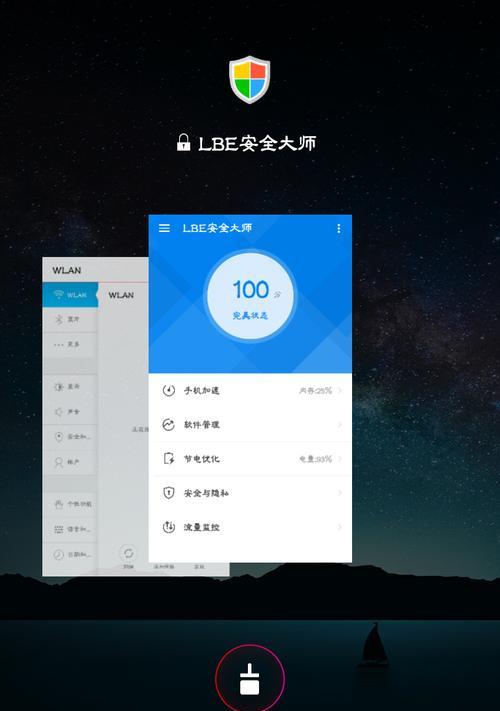Tap the WLAN heading in the settings content pane
Screen dimensions: 500x711
(x=121, y=295)
